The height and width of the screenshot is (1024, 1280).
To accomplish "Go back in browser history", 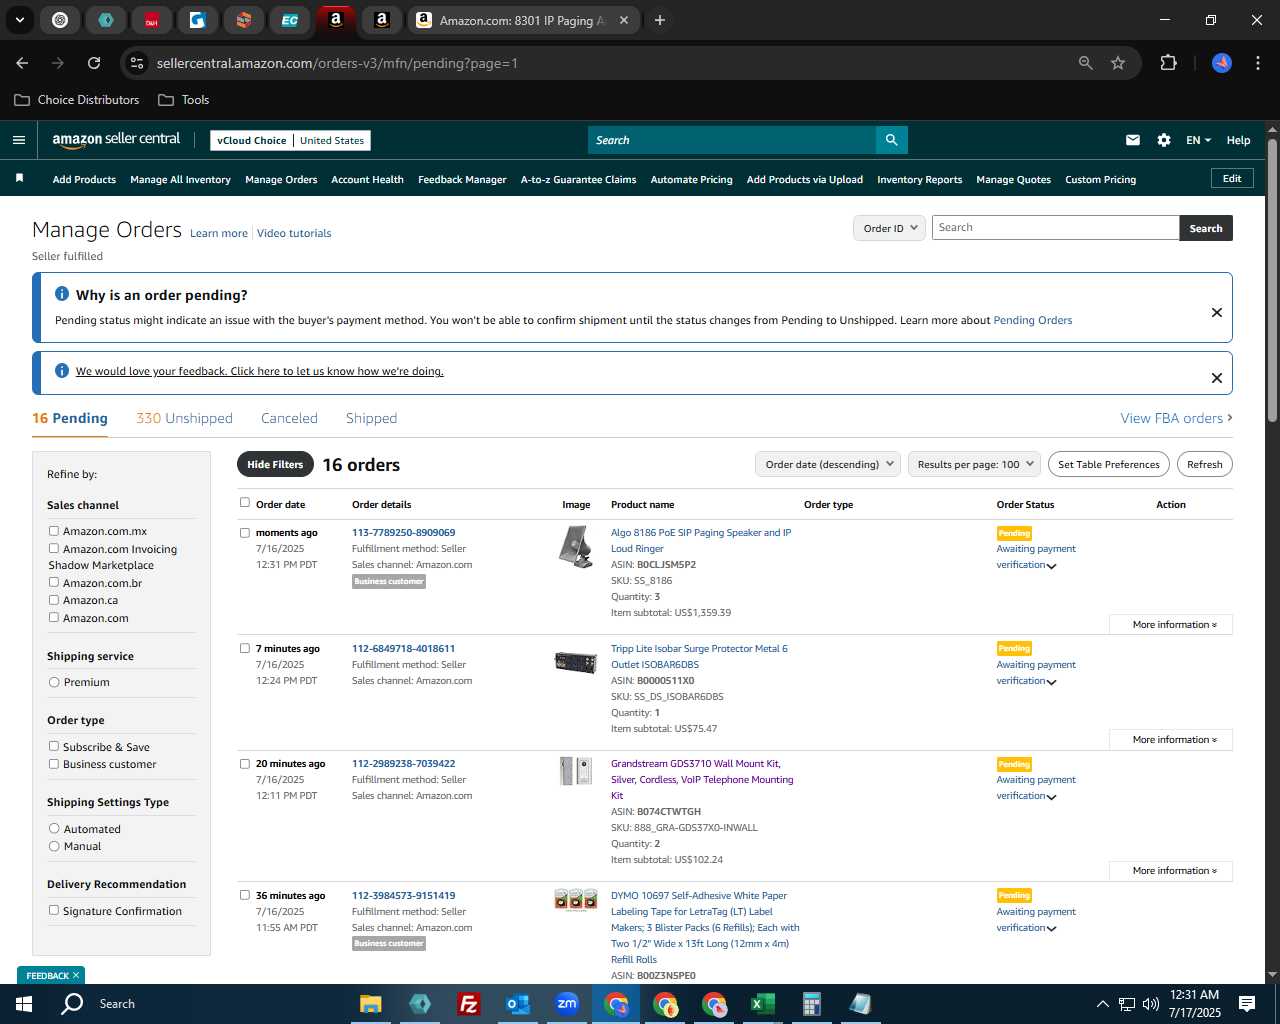I will 22,63.
